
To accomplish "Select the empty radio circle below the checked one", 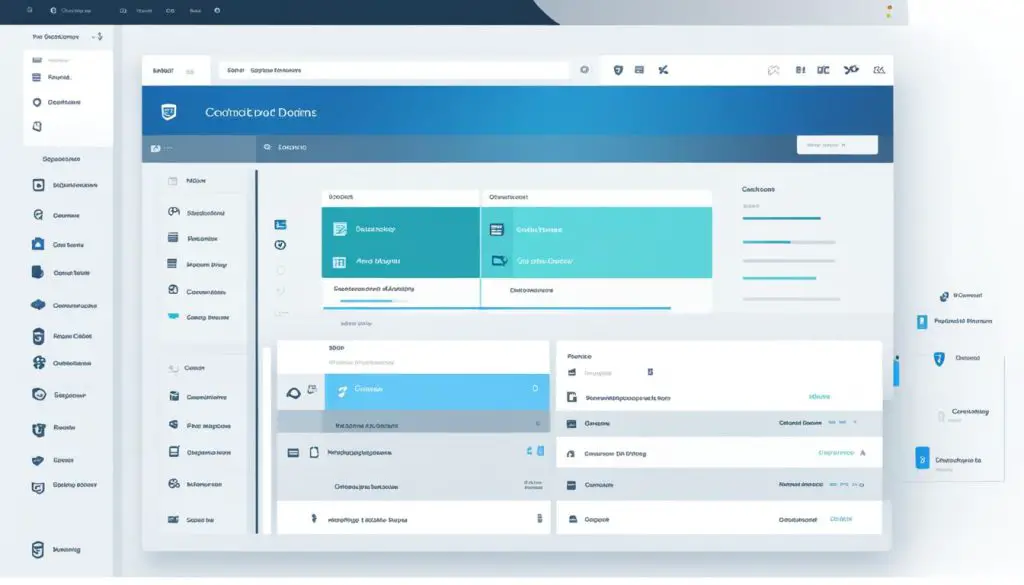I will [280, 269].
